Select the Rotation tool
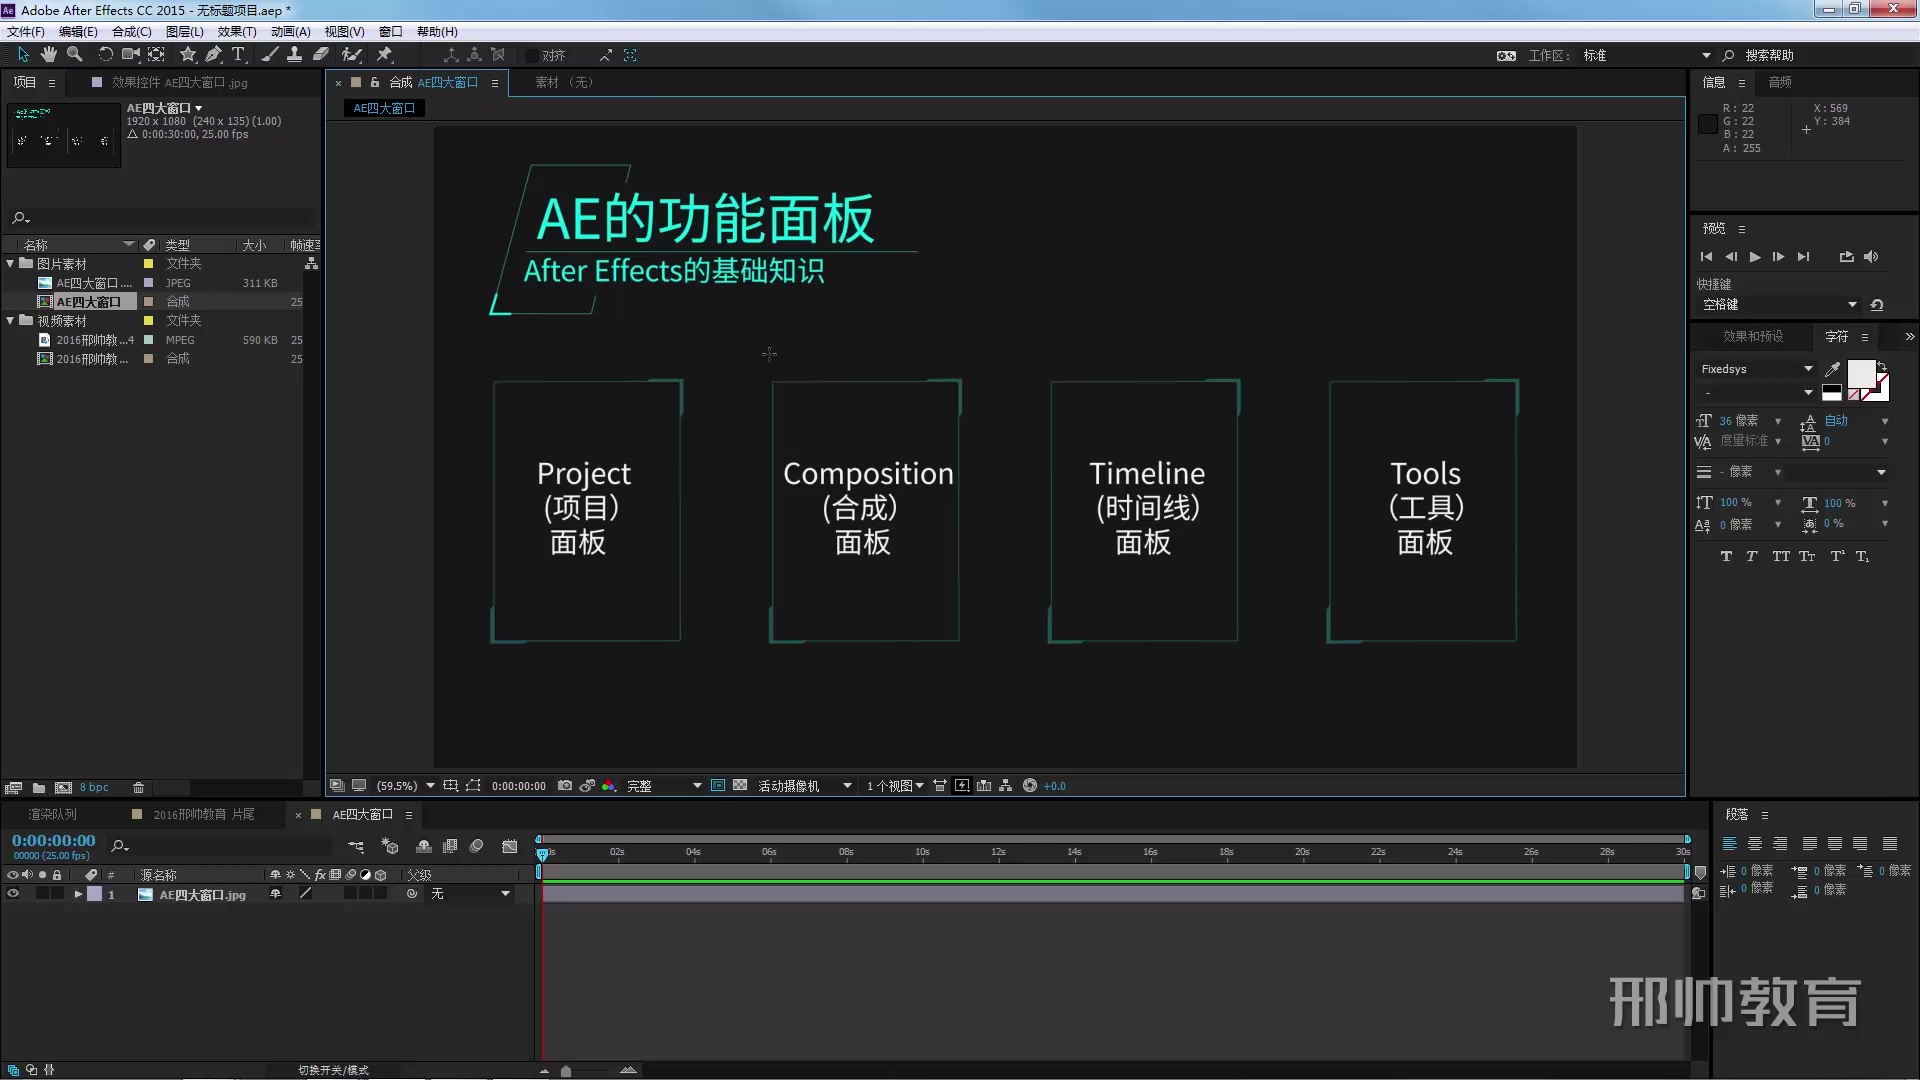 106,55
